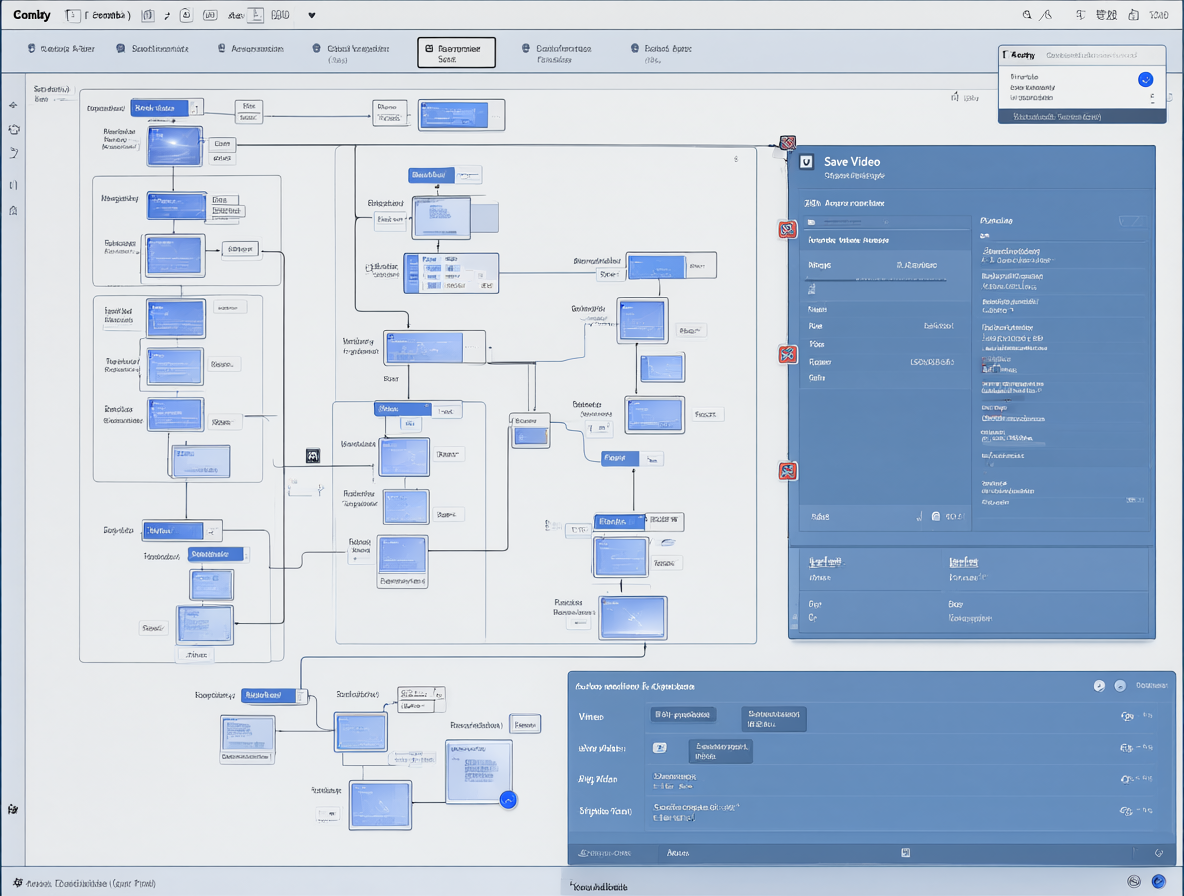Click the magnifier search icon in top bar
The width and height of the screenshot is (1184, 896).
click(x=1027, y=15)
